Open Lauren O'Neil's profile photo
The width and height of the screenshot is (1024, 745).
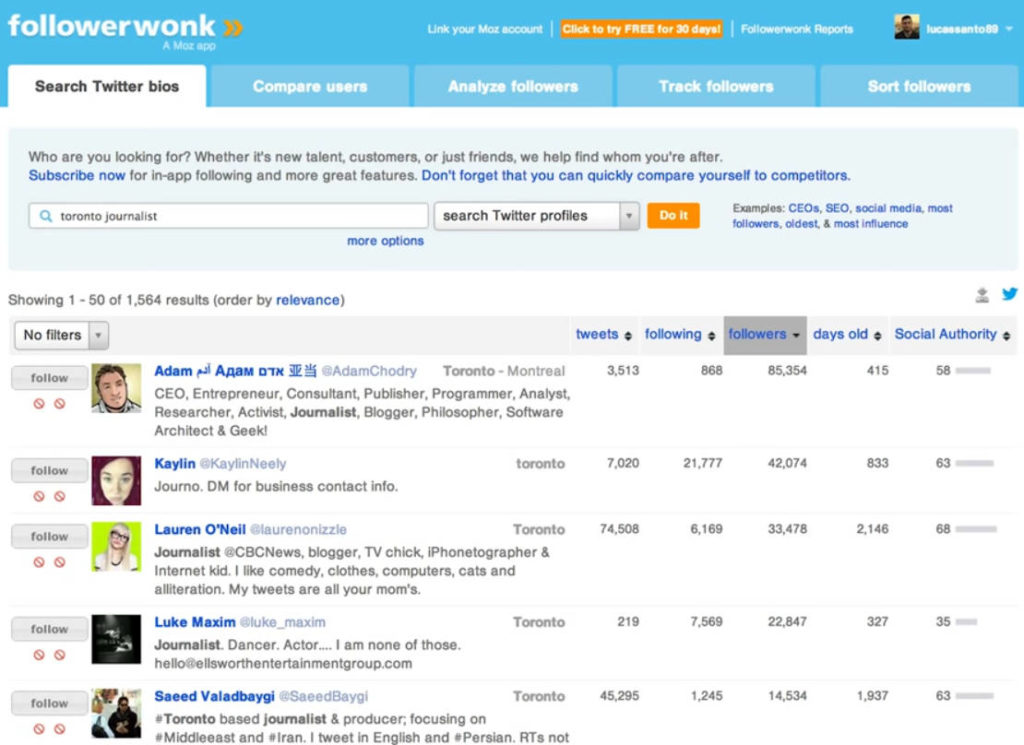116,547
